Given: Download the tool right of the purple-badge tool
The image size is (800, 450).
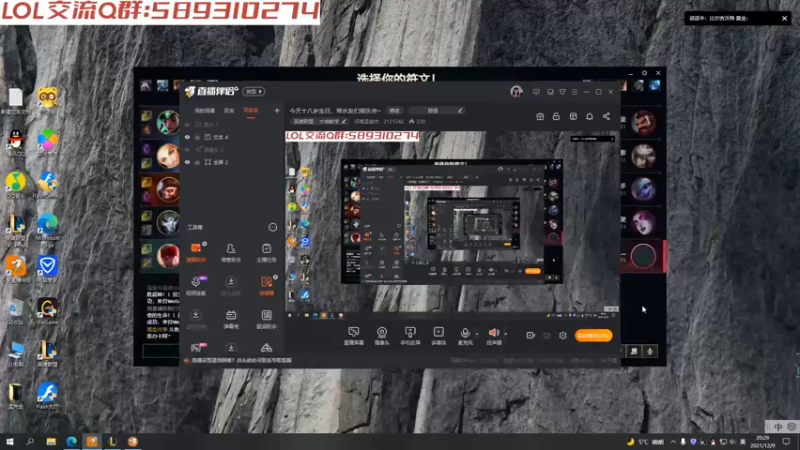Looking at the screenshot, I should pyautogui.click(x=231, y=282).
